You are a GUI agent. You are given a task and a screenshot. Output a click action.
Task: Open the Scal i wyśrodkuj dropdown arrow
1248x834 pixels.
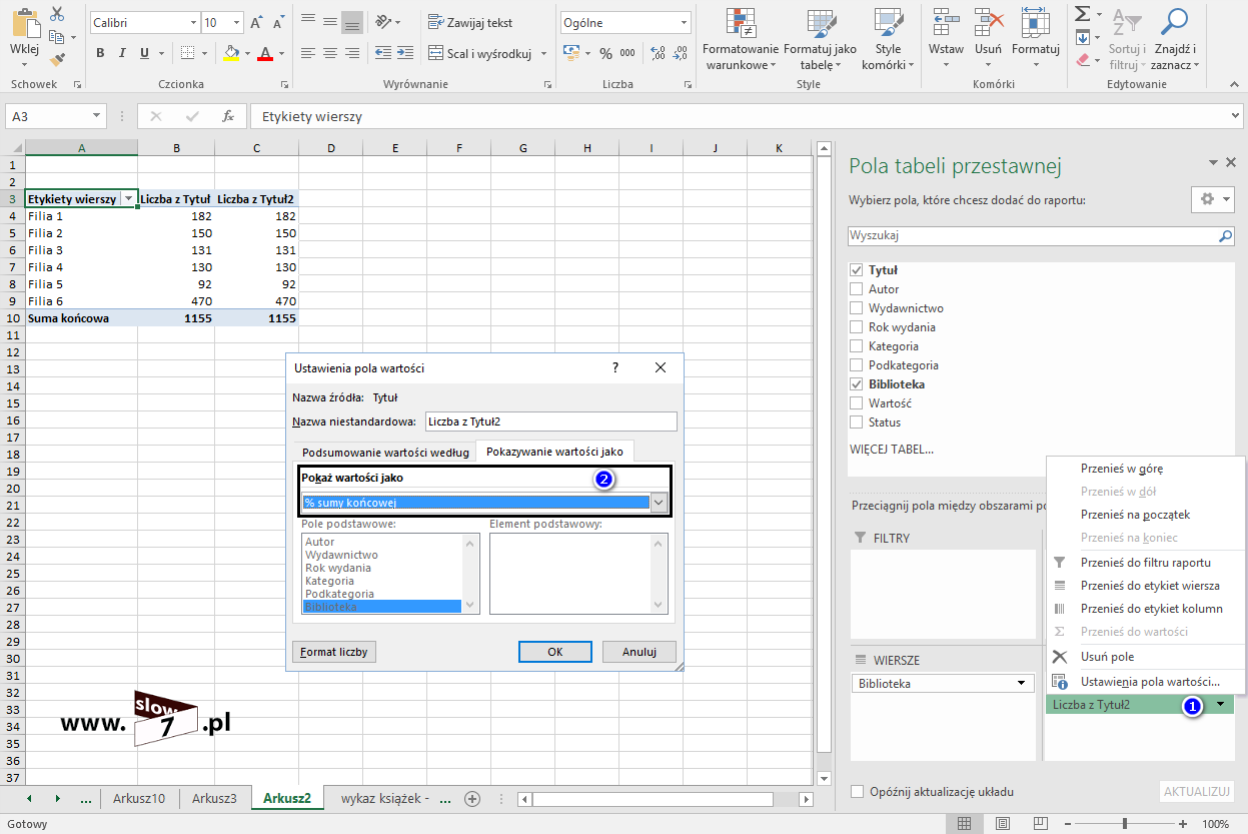544,54
